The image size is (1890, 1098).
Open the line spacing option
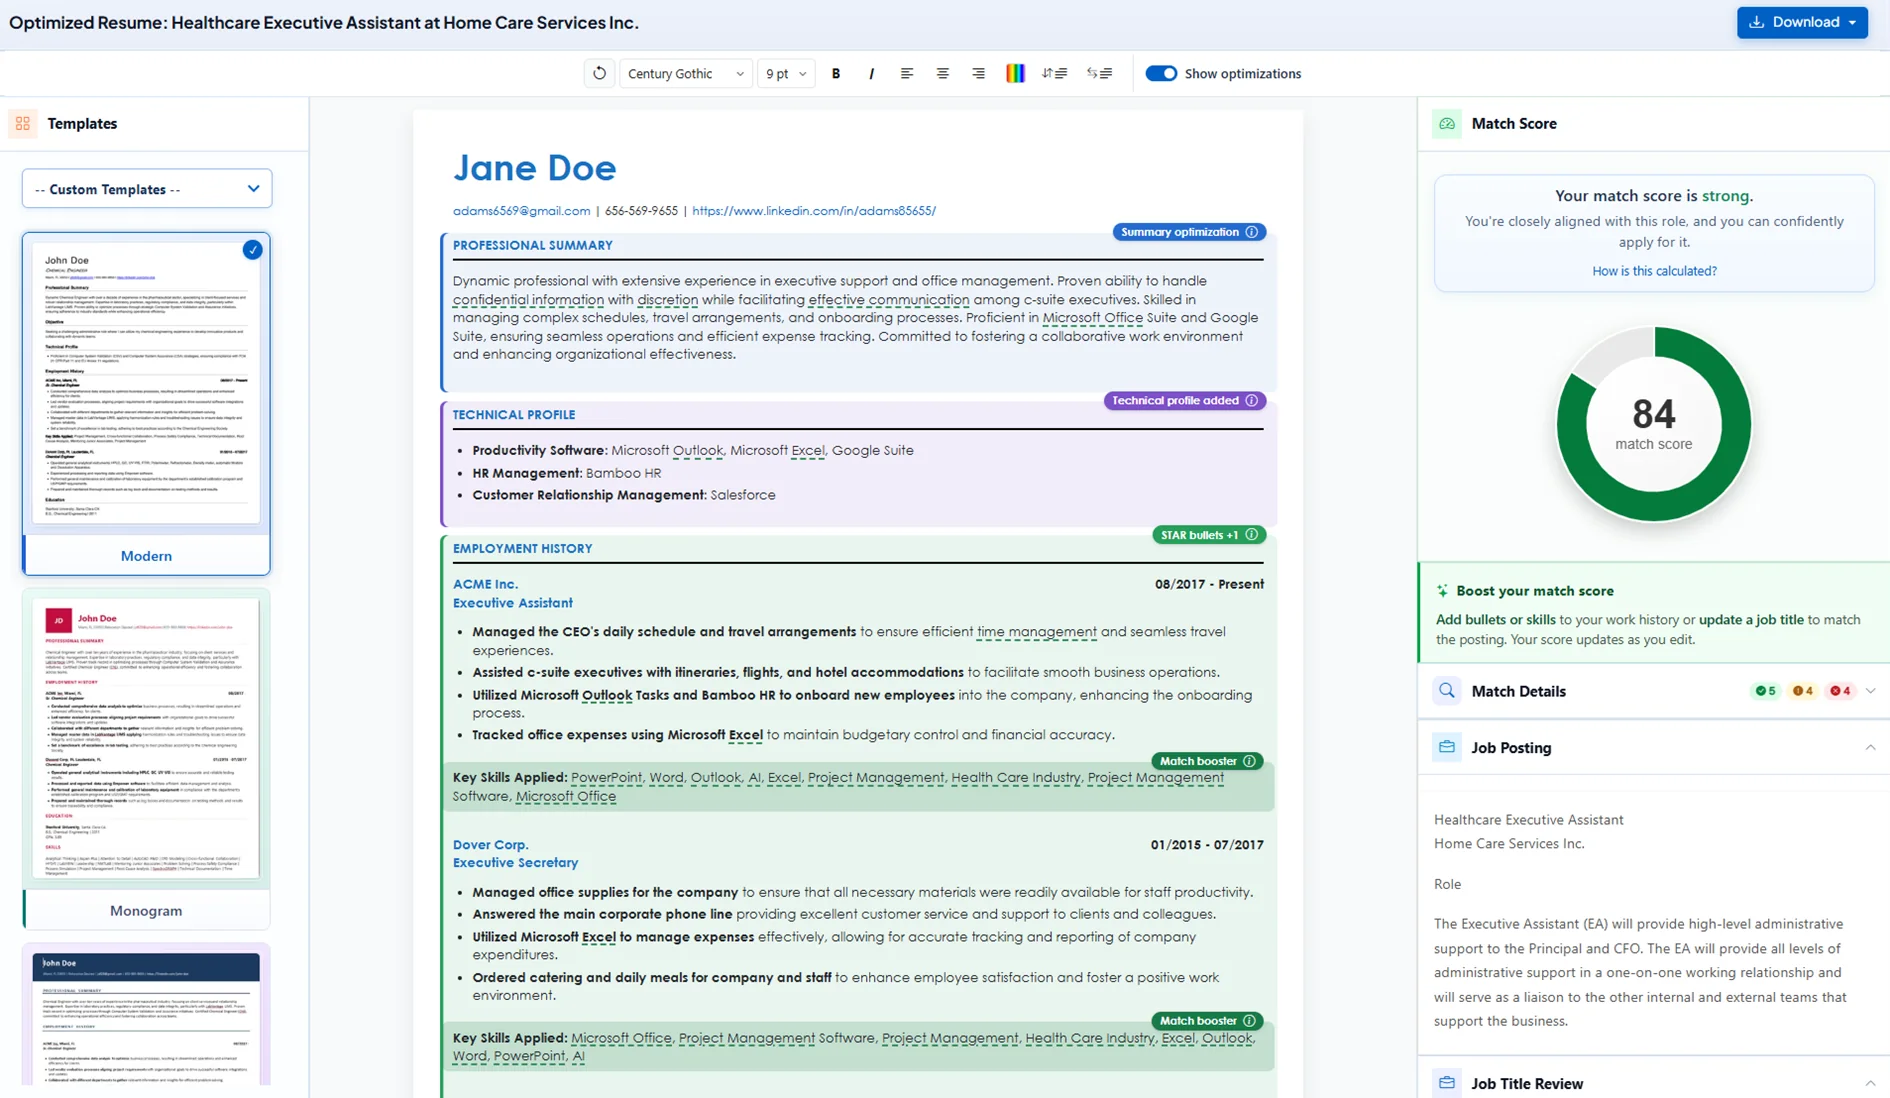pos(1054,73)
